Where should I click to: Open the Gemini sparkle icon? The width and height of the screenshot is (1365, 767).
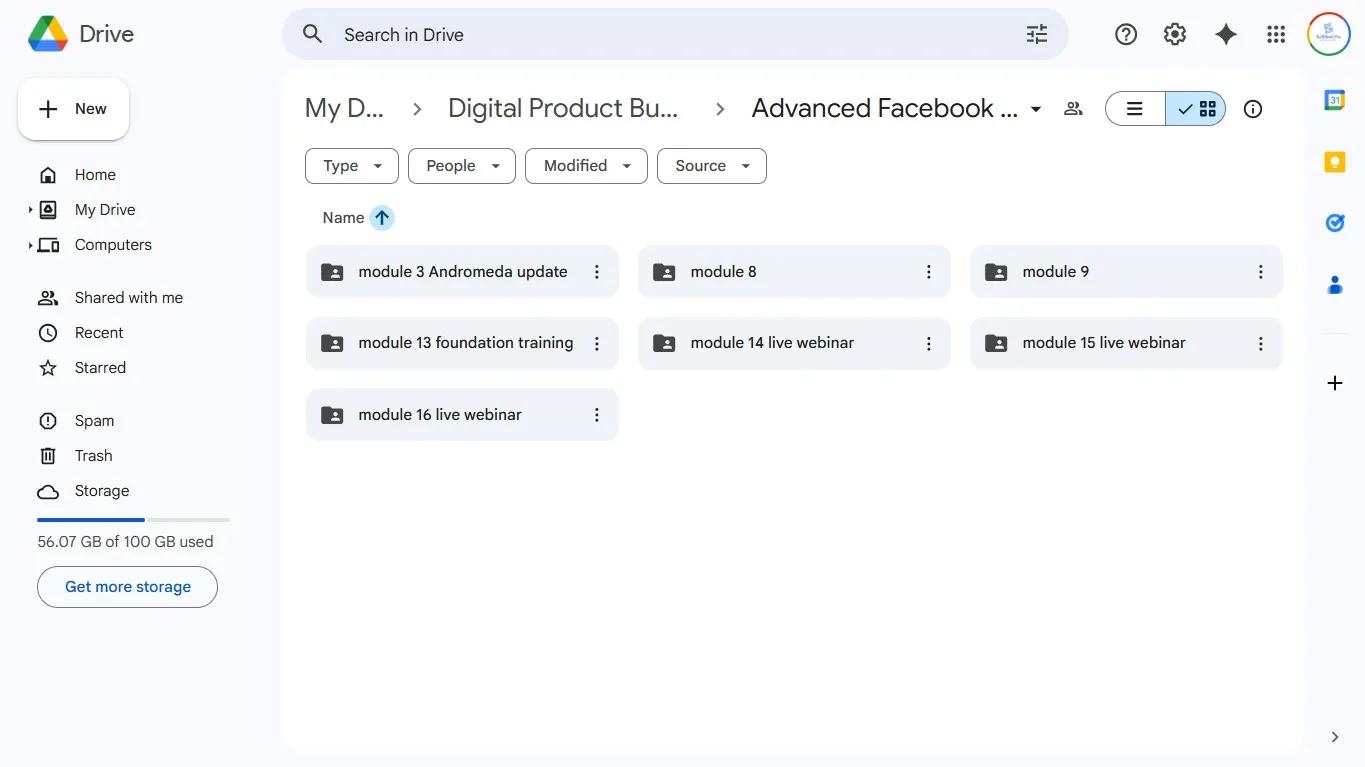(1225, 35)
